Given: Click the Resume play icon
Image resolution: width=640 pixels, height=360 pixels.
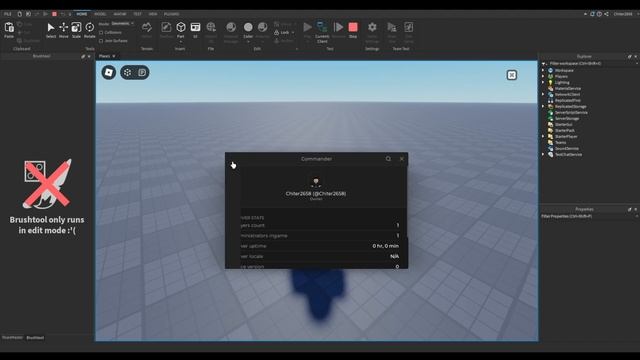Looking at the screenshot, I should pyautogui.click(x=338, y=27).
